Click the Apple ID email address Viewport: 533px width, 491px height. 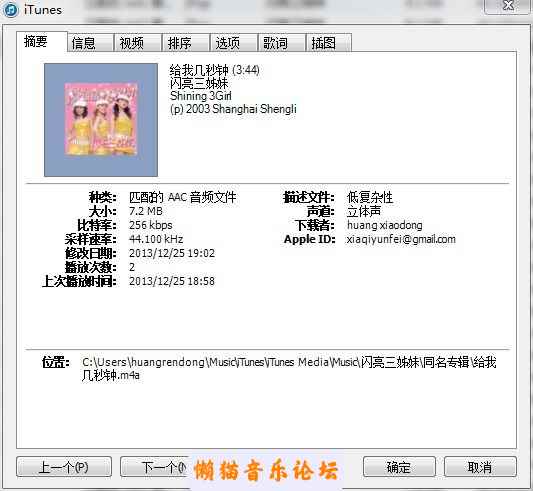(401, 239)
